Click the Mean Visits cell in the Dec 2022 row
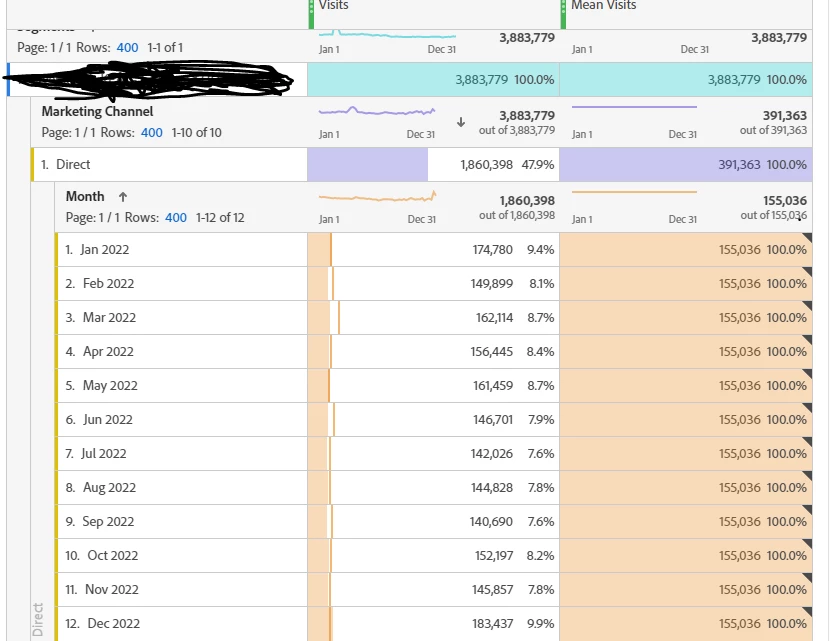The width and height of the screenshot is (838, 641). click(686, 623)
